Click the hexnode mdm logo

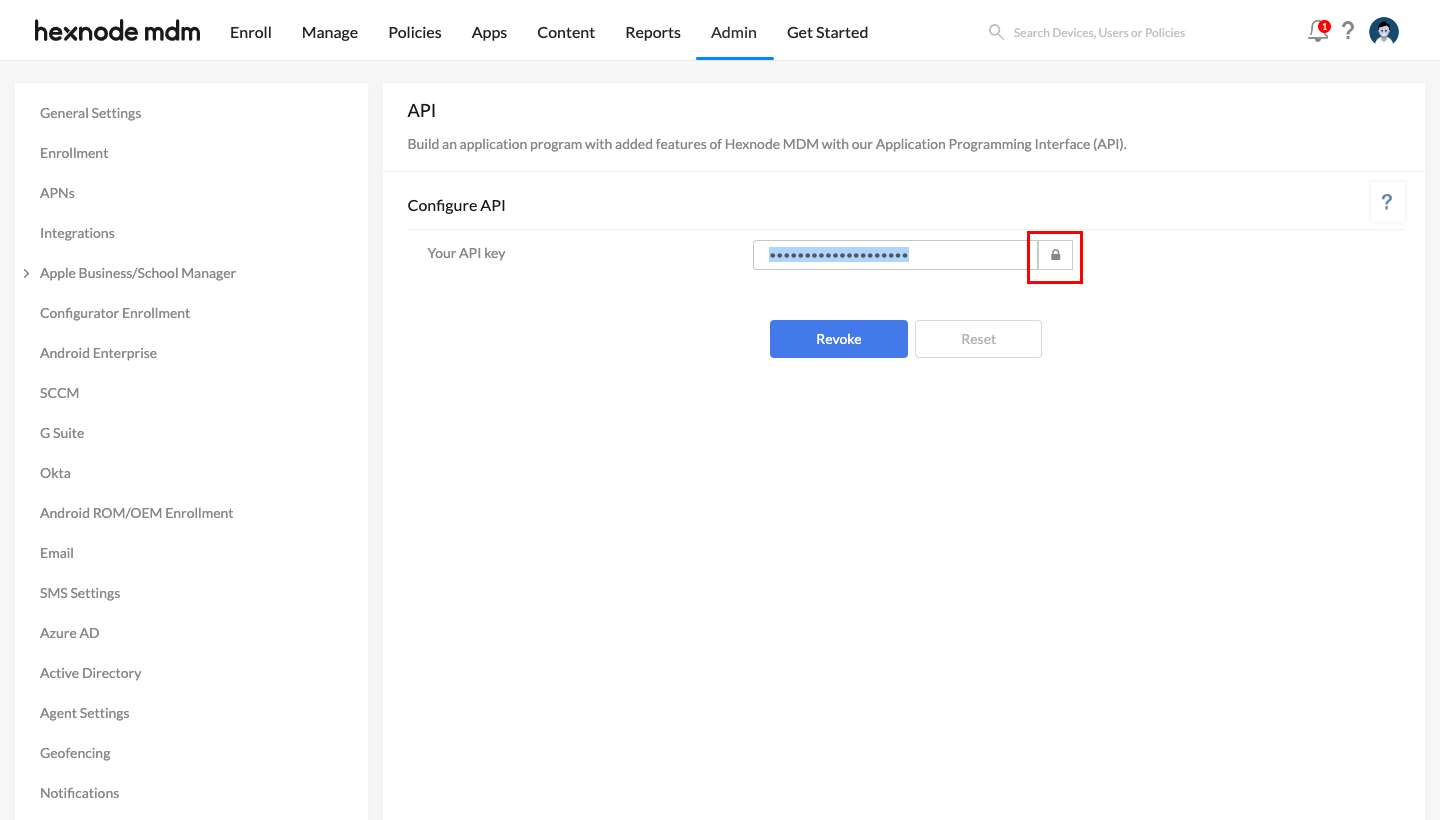coord(117,31)
